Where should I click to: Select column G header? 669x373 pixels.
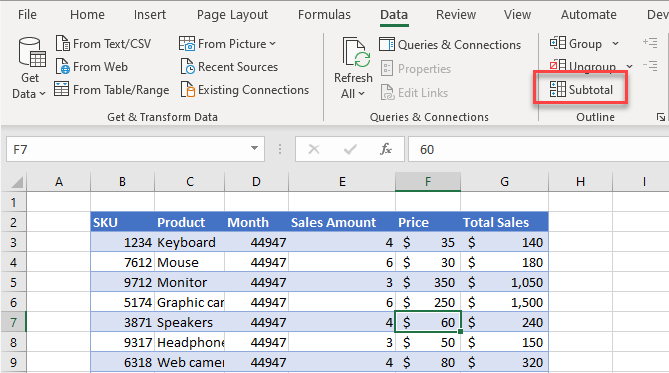click(504, 182)
